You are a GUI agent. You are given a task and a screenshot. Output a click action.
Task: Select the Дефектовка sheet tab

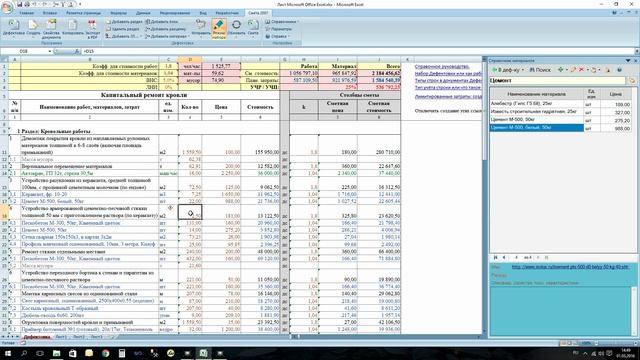tap(37, 337)
